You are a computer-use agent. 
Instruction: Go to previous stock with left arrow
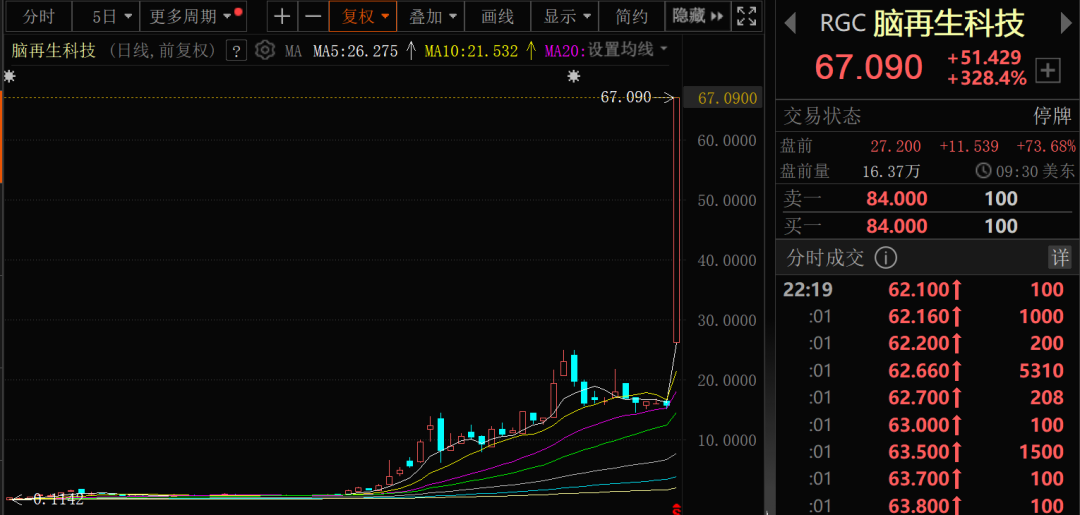(x=790, y=22)
